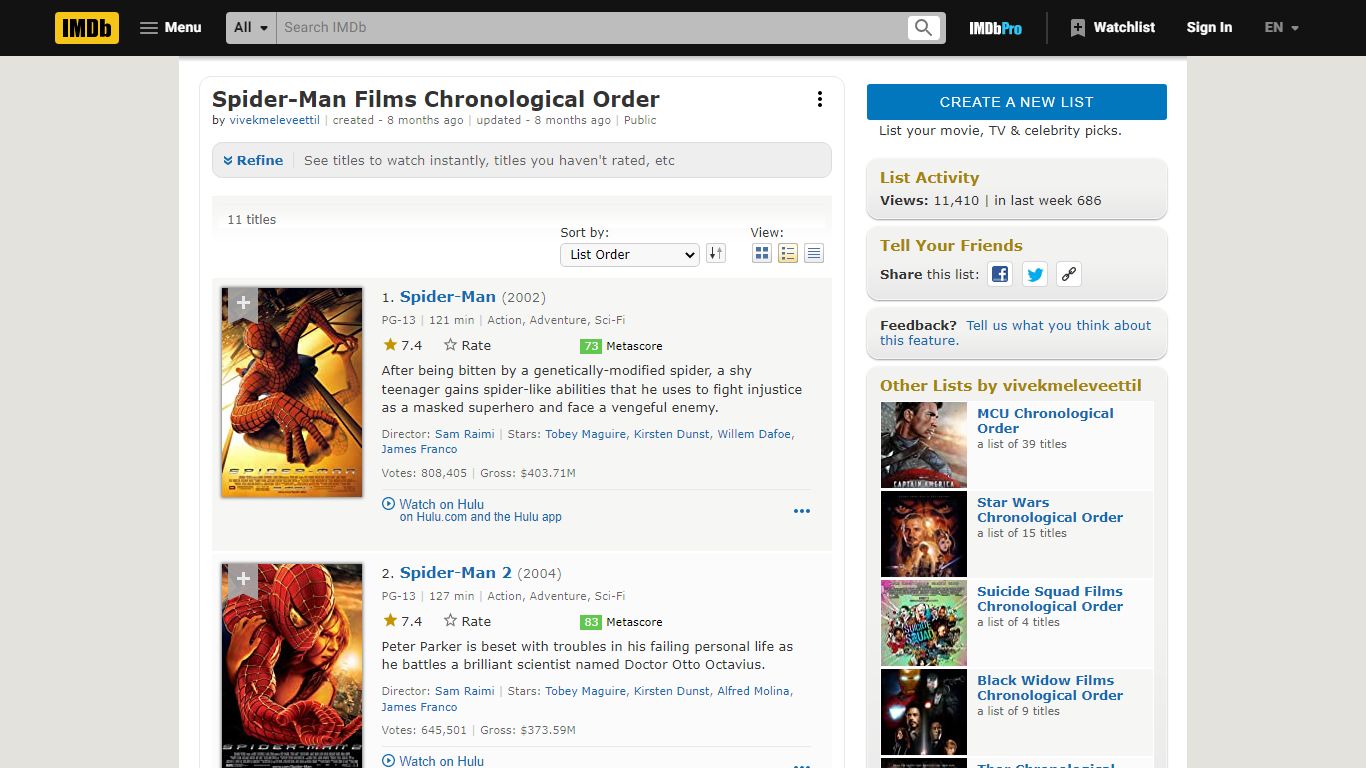Screen dimensions: 1366x768
Task: Open IMDbPro link
Action: (x=995, y=28)
